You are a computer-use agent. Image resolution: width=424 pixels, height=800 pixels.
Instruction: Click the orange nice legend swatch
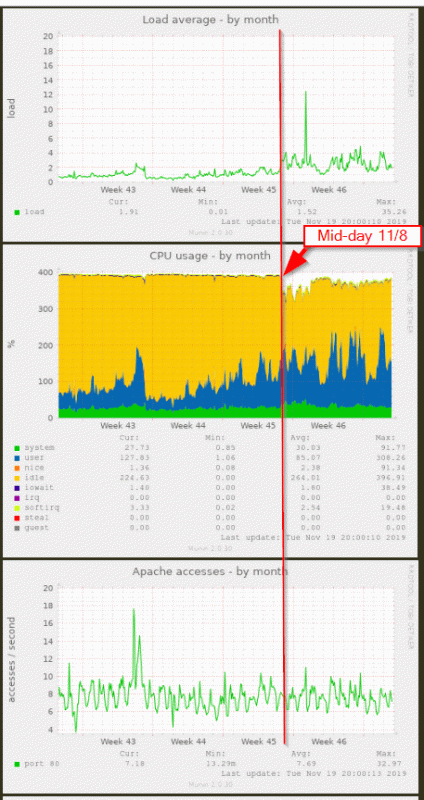[x=17, y=468]
